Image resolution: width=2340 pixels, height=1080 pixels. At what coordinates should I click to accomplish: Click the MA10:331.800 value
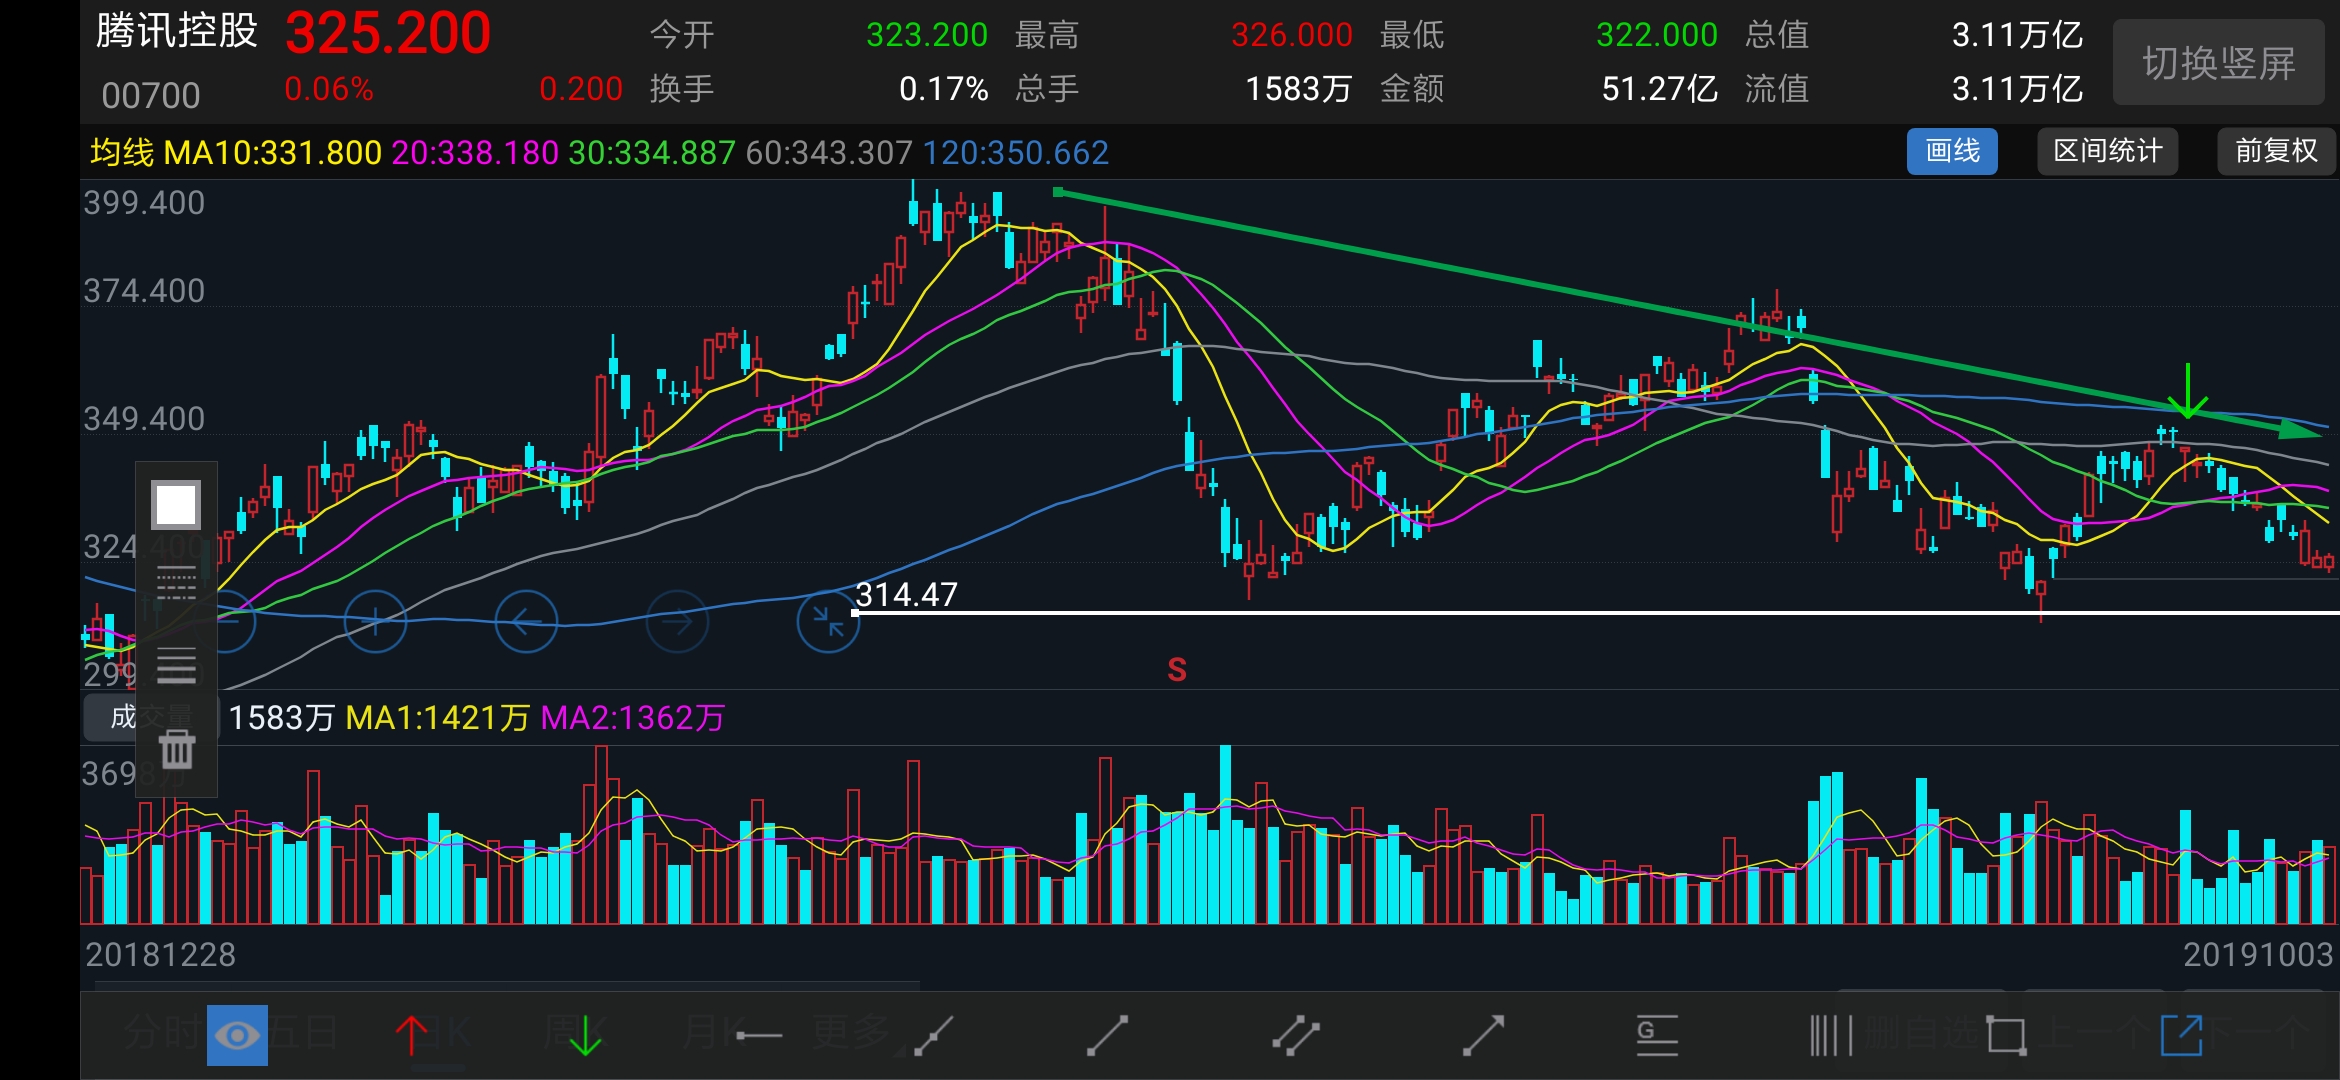(273, 153)
